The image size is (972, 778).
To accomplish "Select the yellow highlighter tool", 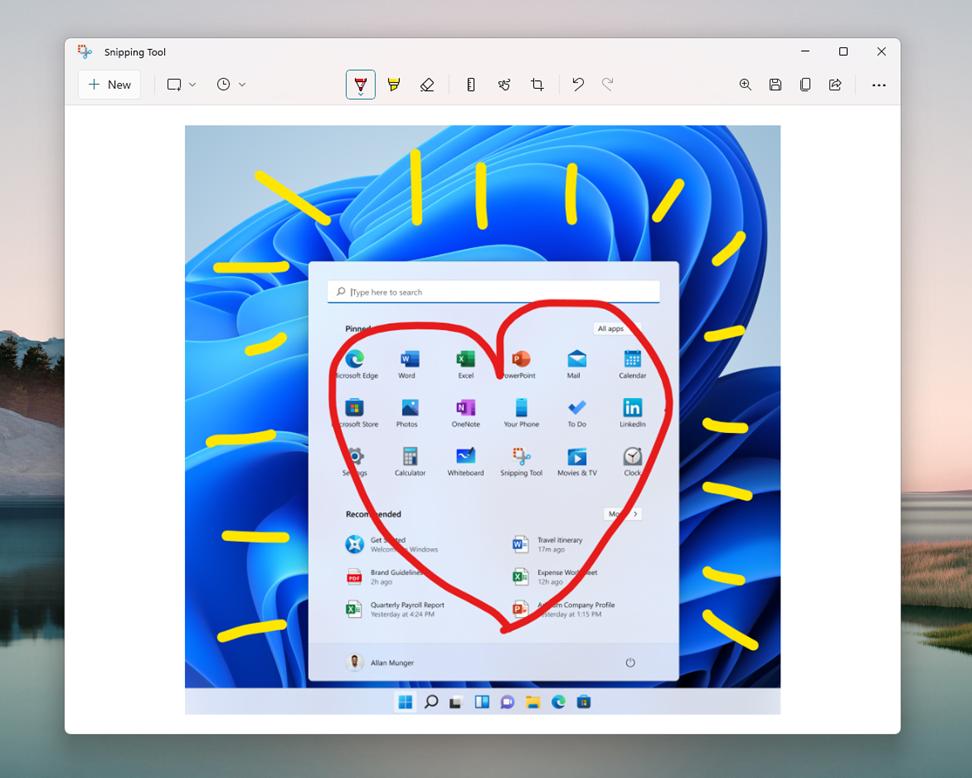I will click(x=394, y=84).
